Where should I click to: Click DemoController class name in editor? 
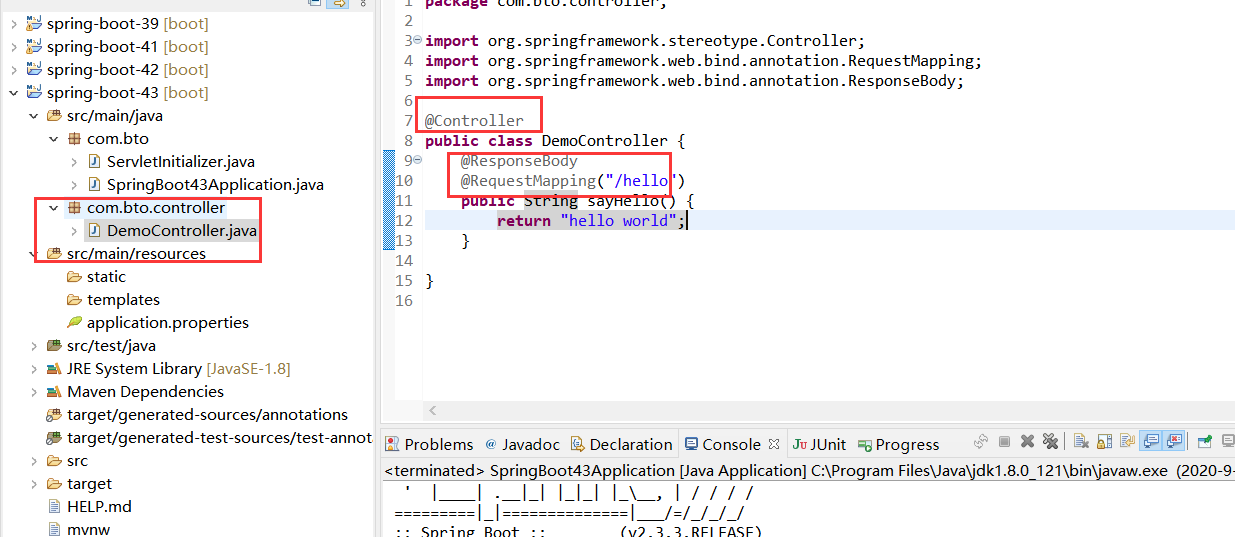click(x=605, y=140)
